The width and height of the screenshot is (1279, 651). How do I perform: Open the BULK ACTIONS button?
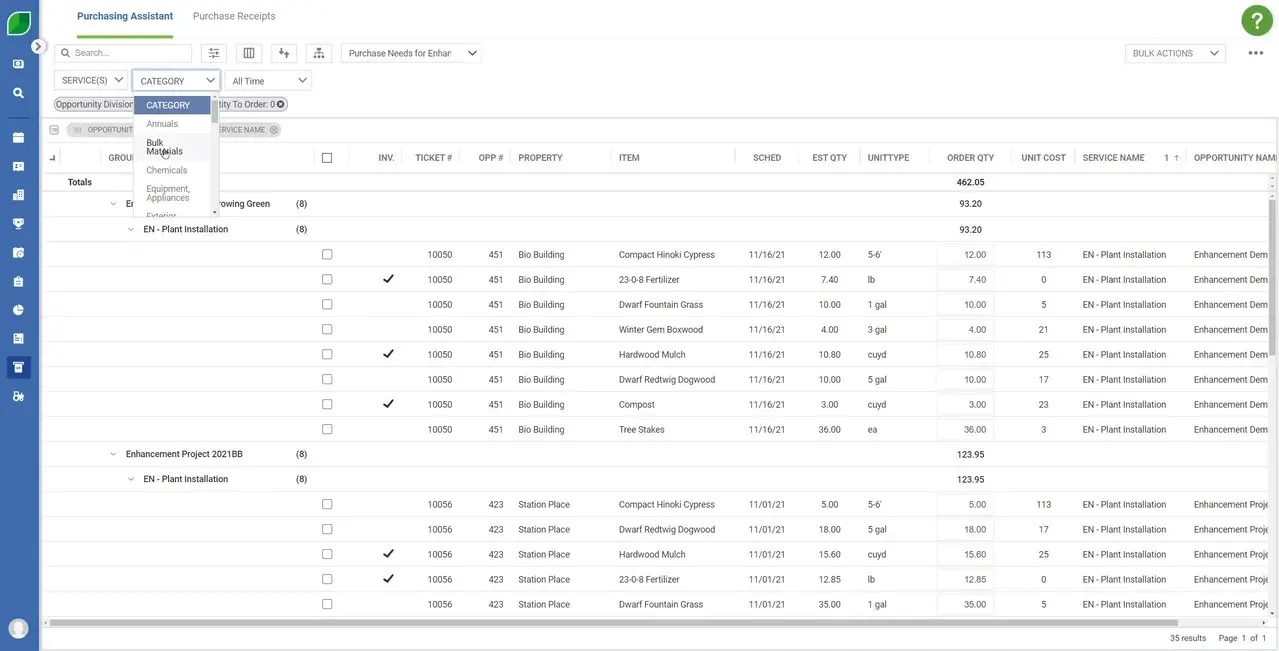coord(1174,53)
